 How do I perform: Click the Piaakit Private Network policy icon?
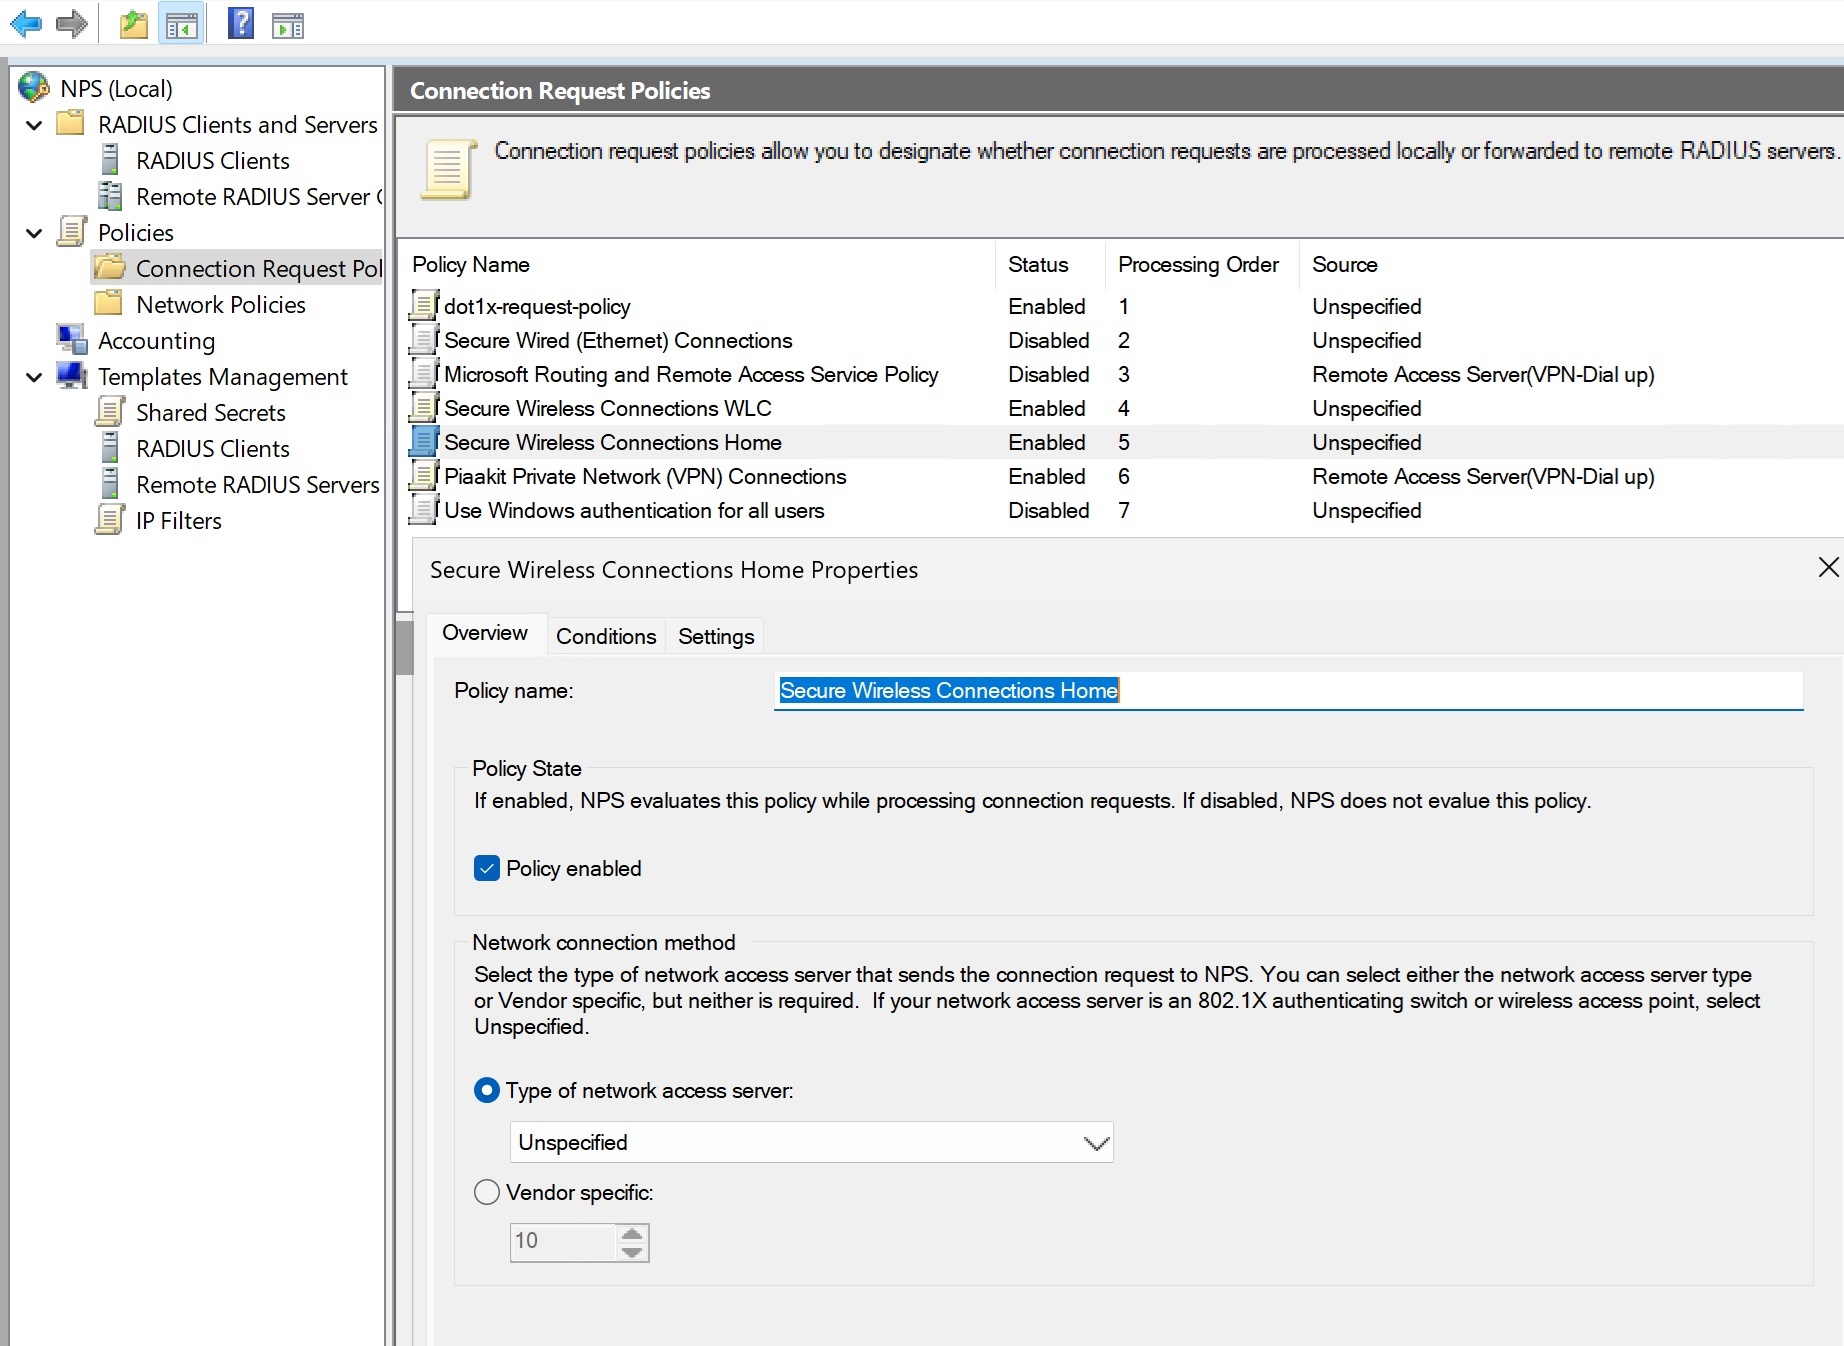point(424,475)
